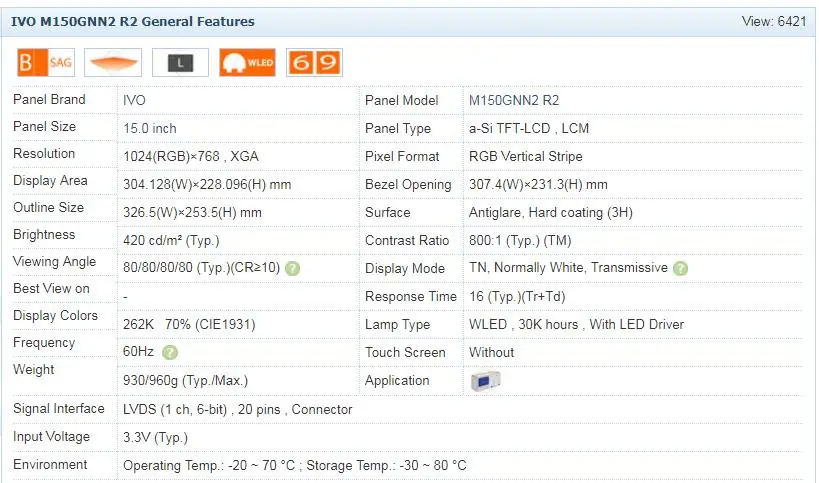Viewport: 819px width, 483px height.
Task: Select the 16 (Typ.)(Tr+Td) response time value
Action: 517,297
